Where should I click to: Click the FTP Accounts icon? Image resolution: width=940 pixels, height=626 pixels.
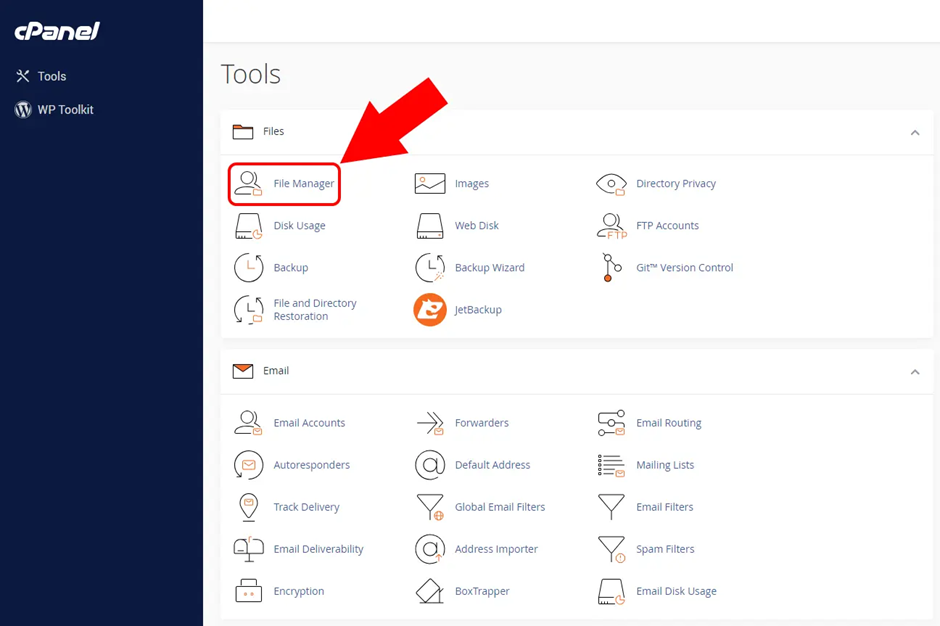click(611, 226)
